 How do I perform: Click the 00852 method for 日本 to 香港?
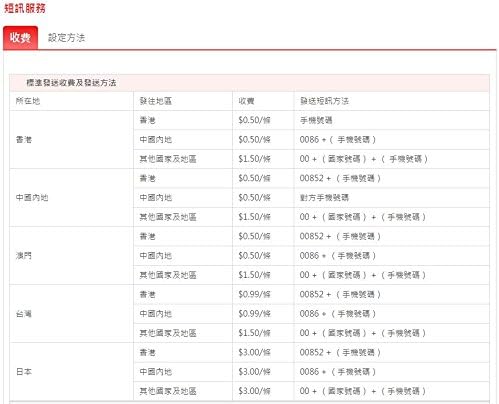pyautogui.click(x=340, y=352)
